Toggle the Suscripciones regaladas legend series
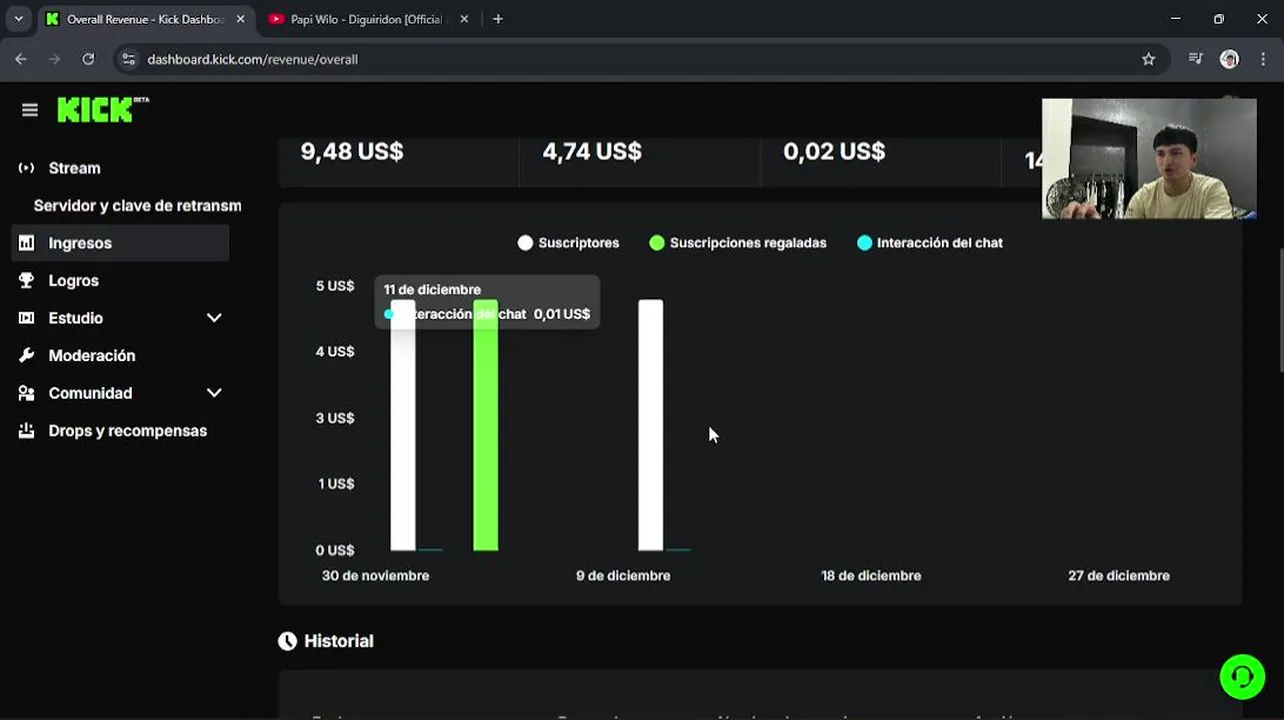The width and height of the screenshot is (1284, 720). [x=737, y=243]
